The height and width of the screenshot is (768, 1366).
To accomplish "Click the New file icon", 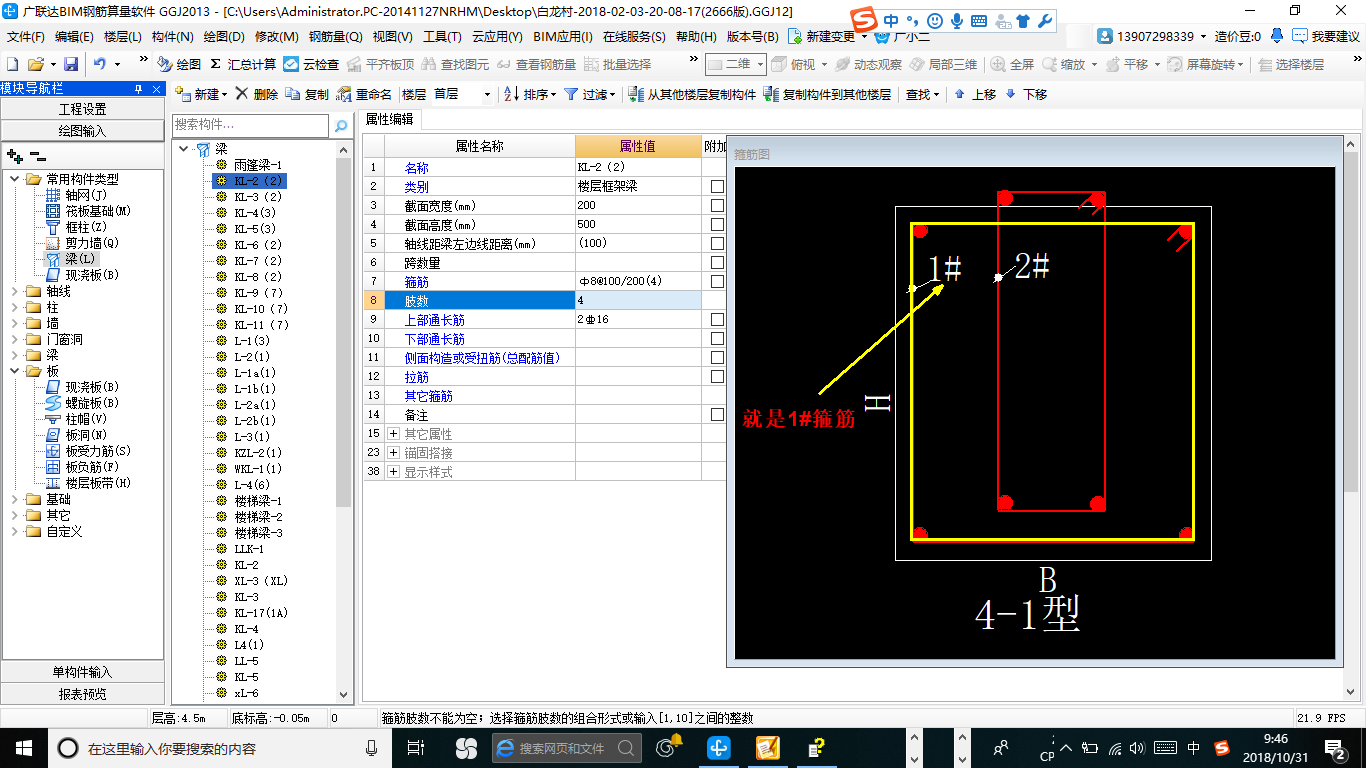I will 12,64.
